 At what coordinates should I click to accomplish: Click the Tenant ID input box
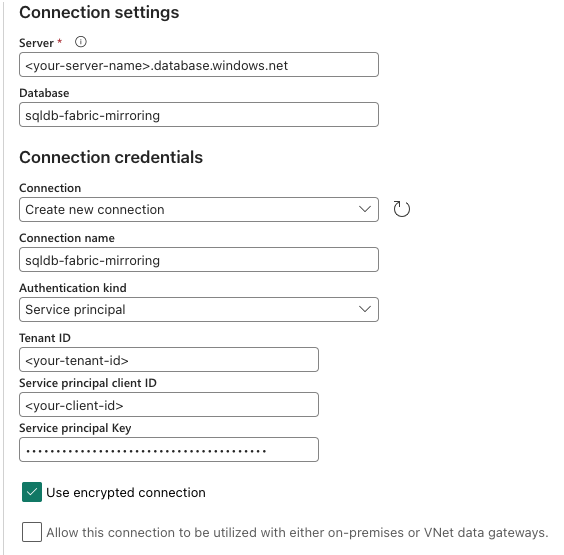[169, 360]
